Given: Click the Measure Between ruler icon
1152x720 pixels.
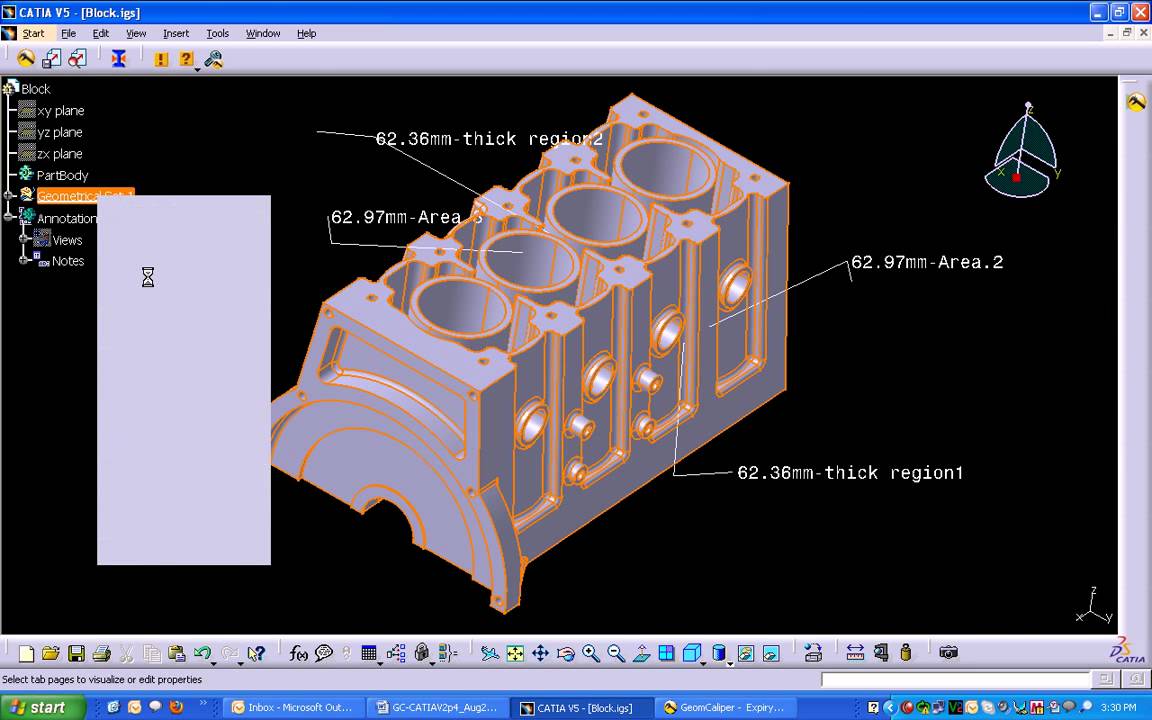Looking at the screenshot, I should pos(855,652).
